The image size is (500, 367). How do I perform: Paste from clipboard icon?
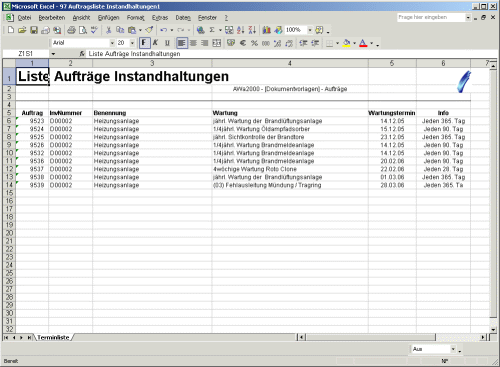click(x=132, y=30)
